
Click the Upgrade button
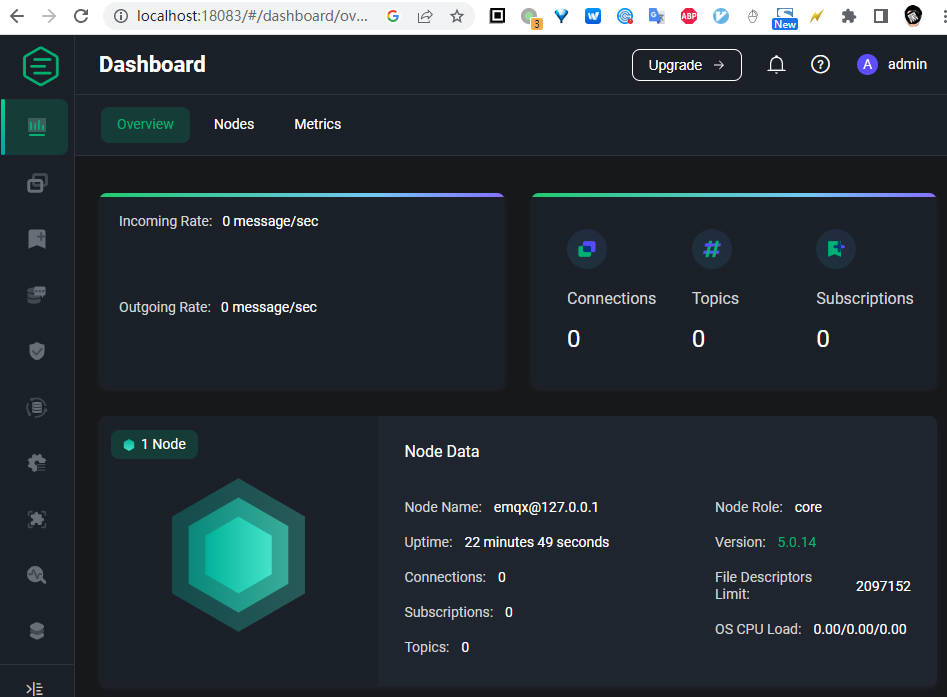[x=686, y=65]
